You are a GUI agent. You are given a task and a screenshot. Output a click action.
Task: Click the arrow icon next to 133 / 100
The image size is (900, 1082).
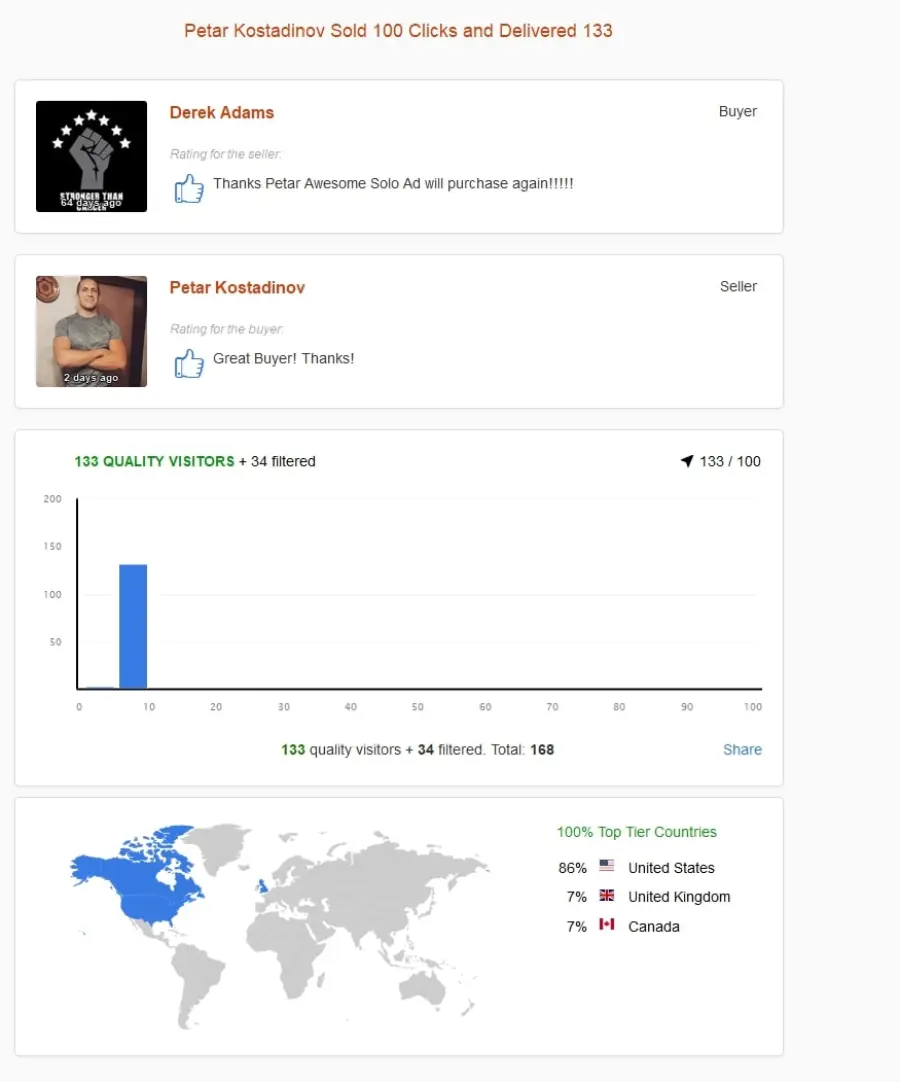[x=687, y=461]
